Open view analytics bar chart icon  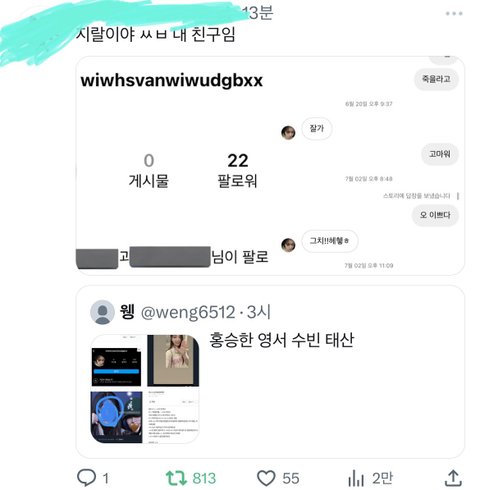pyautogui.click(x=356, y=478)
